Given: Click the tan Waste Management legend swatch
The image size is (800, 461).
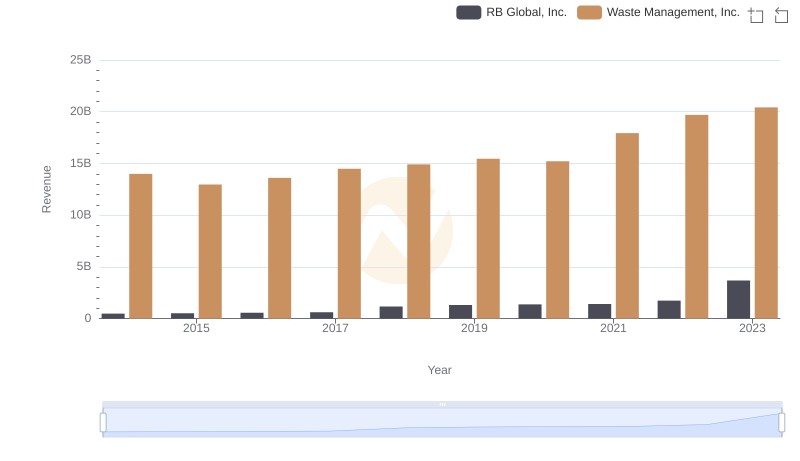Looking at the screenshot, I should (590, 12).
